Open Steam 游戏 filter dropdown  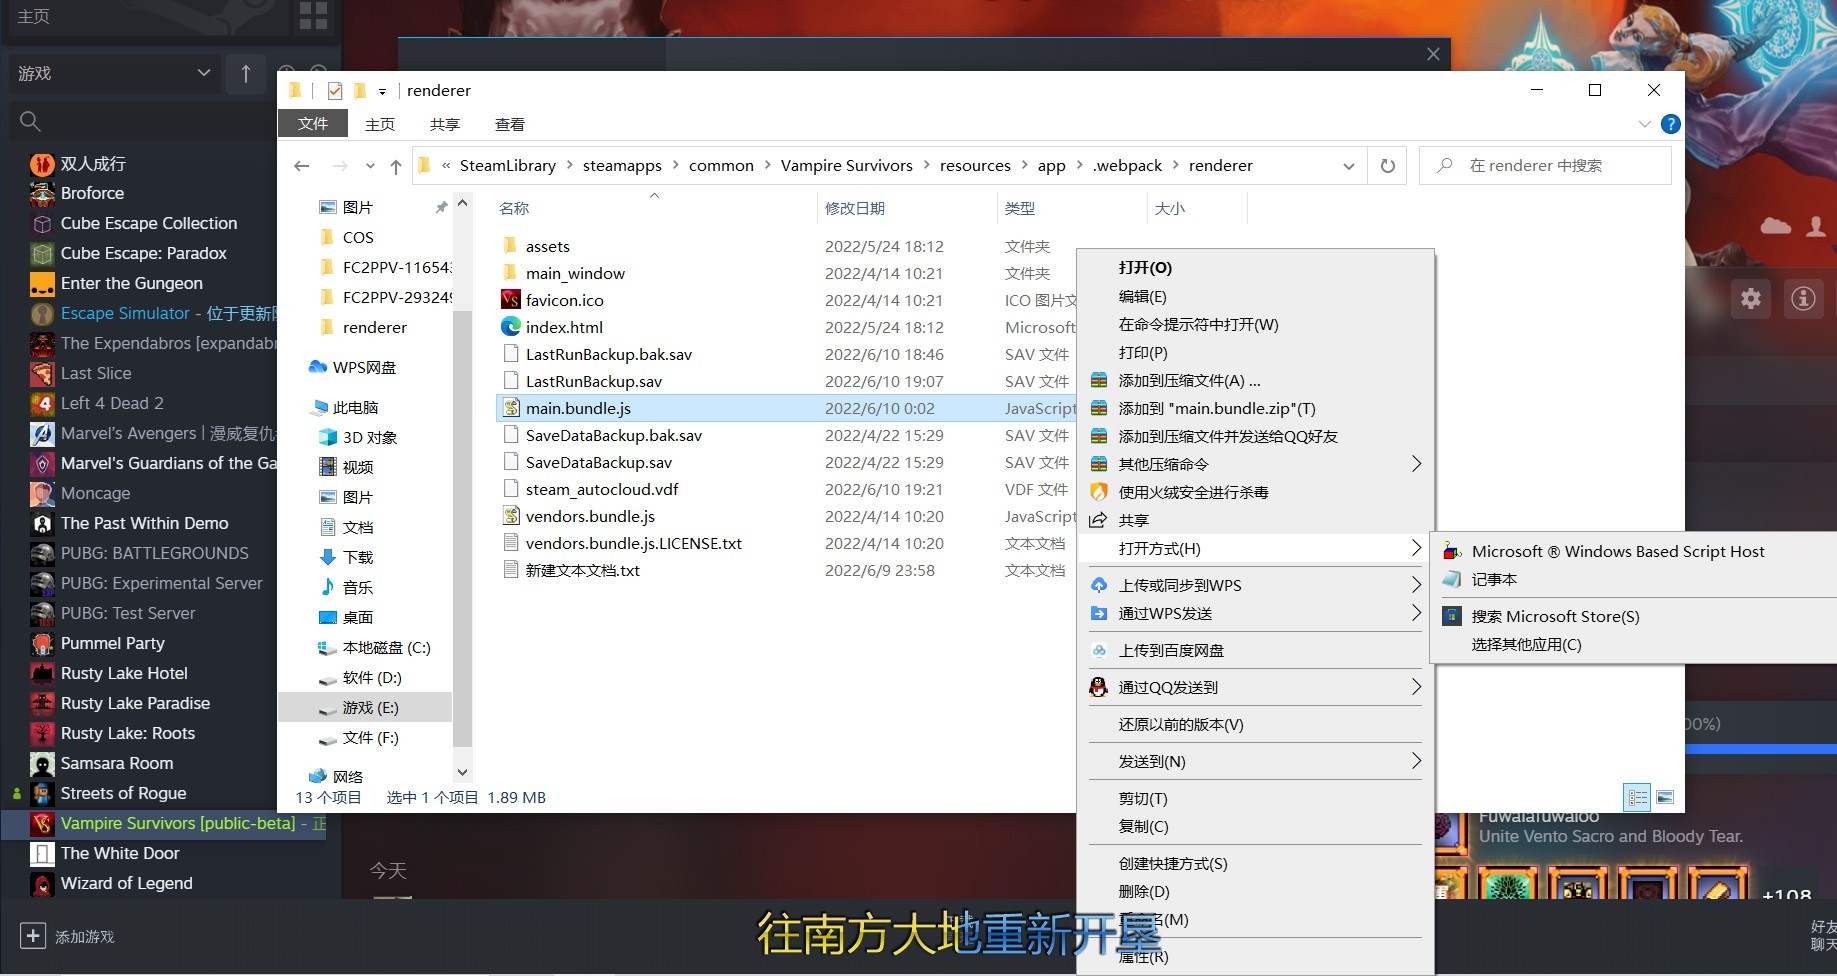(x=114, y=73)
